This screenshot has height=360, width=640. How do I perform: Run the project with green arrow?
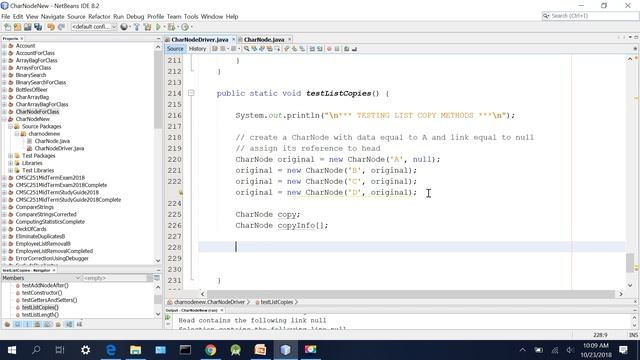158,27
